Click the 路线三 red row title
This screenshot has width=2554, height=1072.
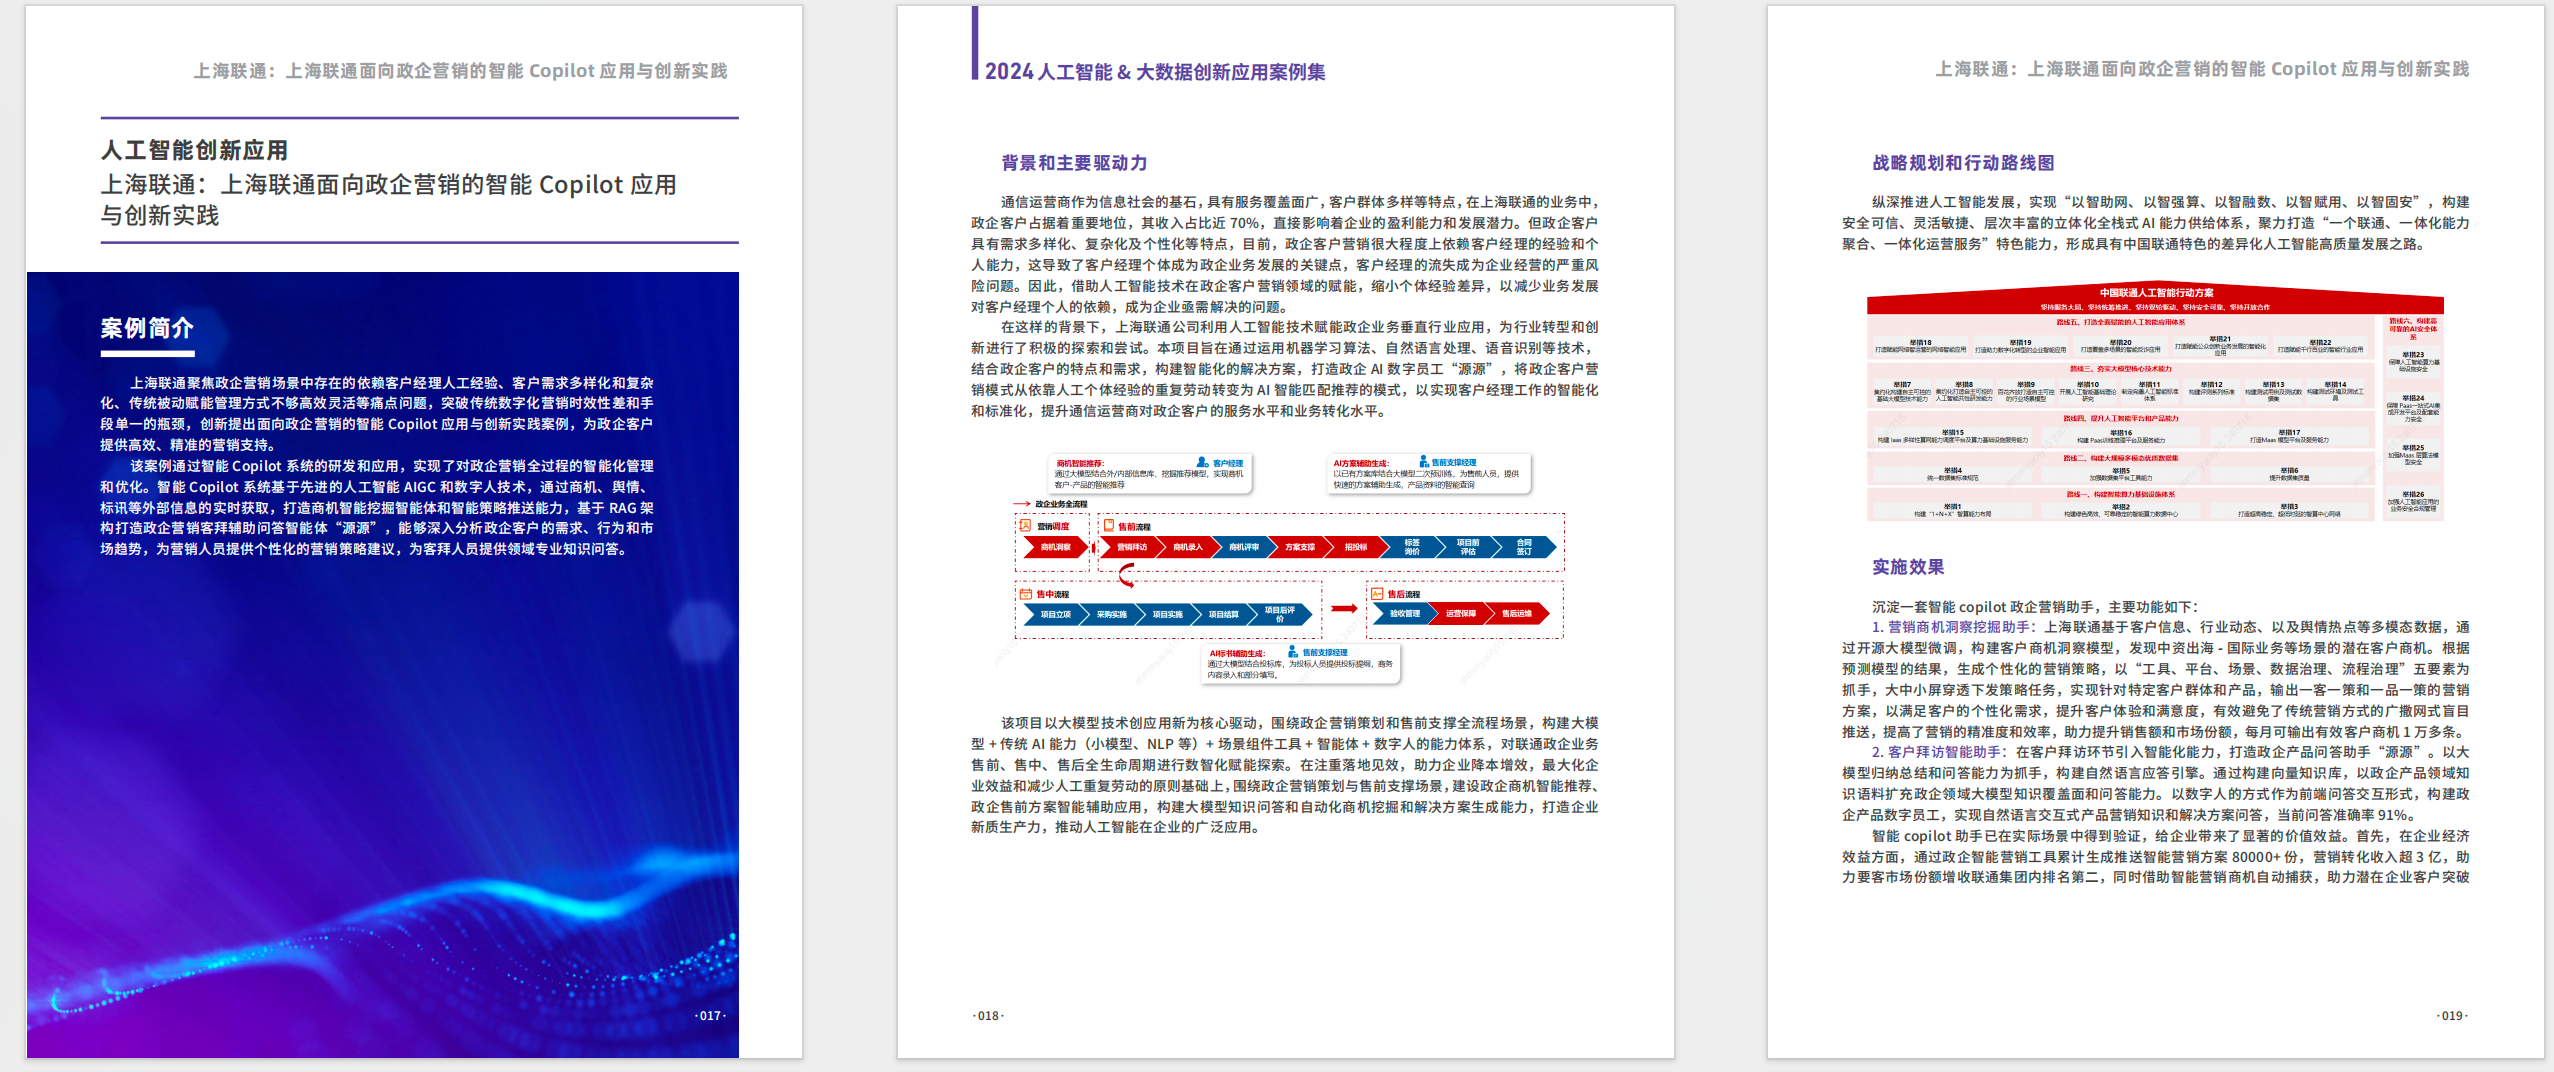[2121, 369]
